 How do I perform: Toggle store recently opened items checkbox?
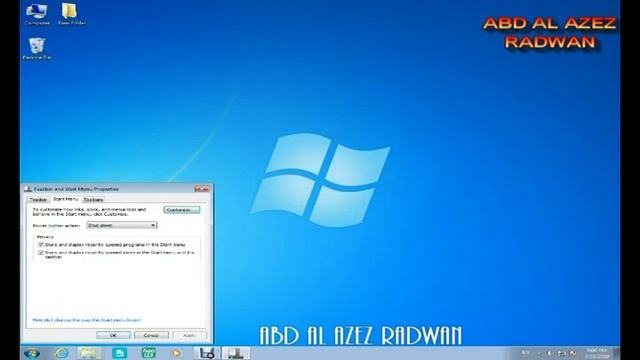[41, 253]
